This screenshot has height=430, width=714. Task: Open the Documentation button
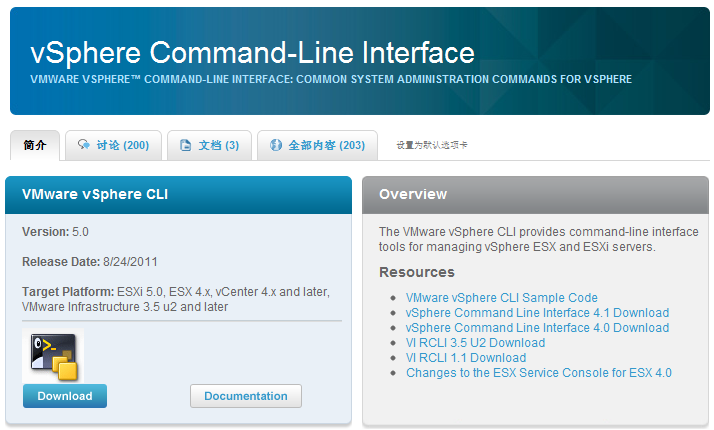pyautogui.click(x=245, y=396)
